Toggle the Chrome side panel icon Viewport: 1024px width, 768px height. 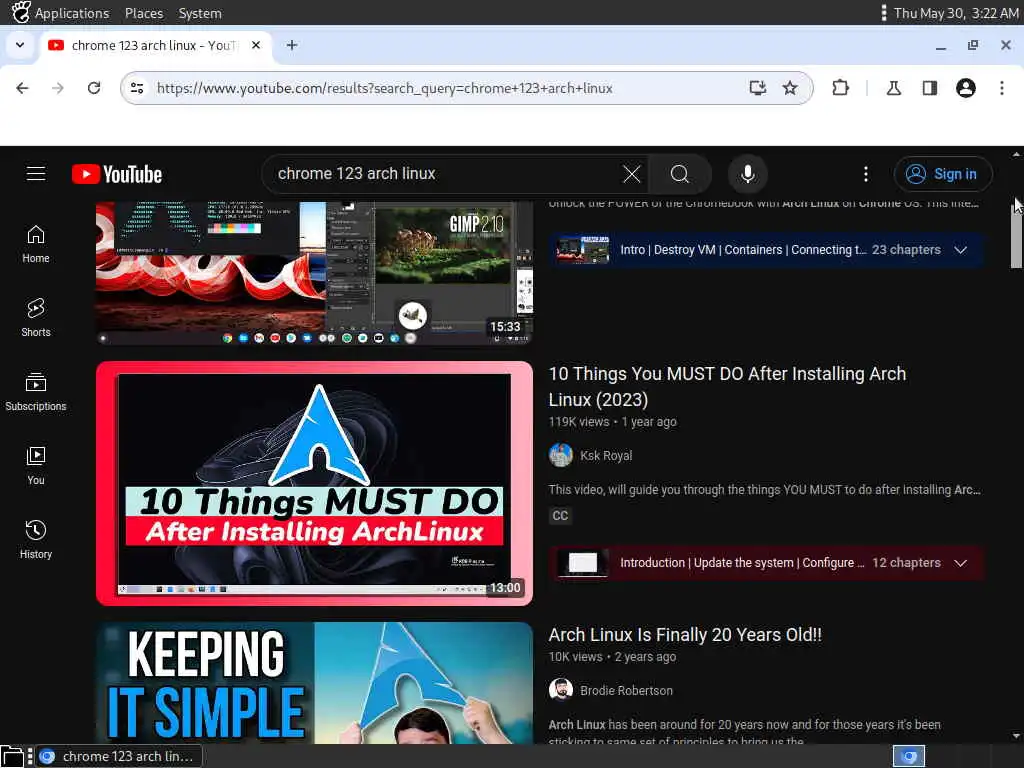(930, 88)
